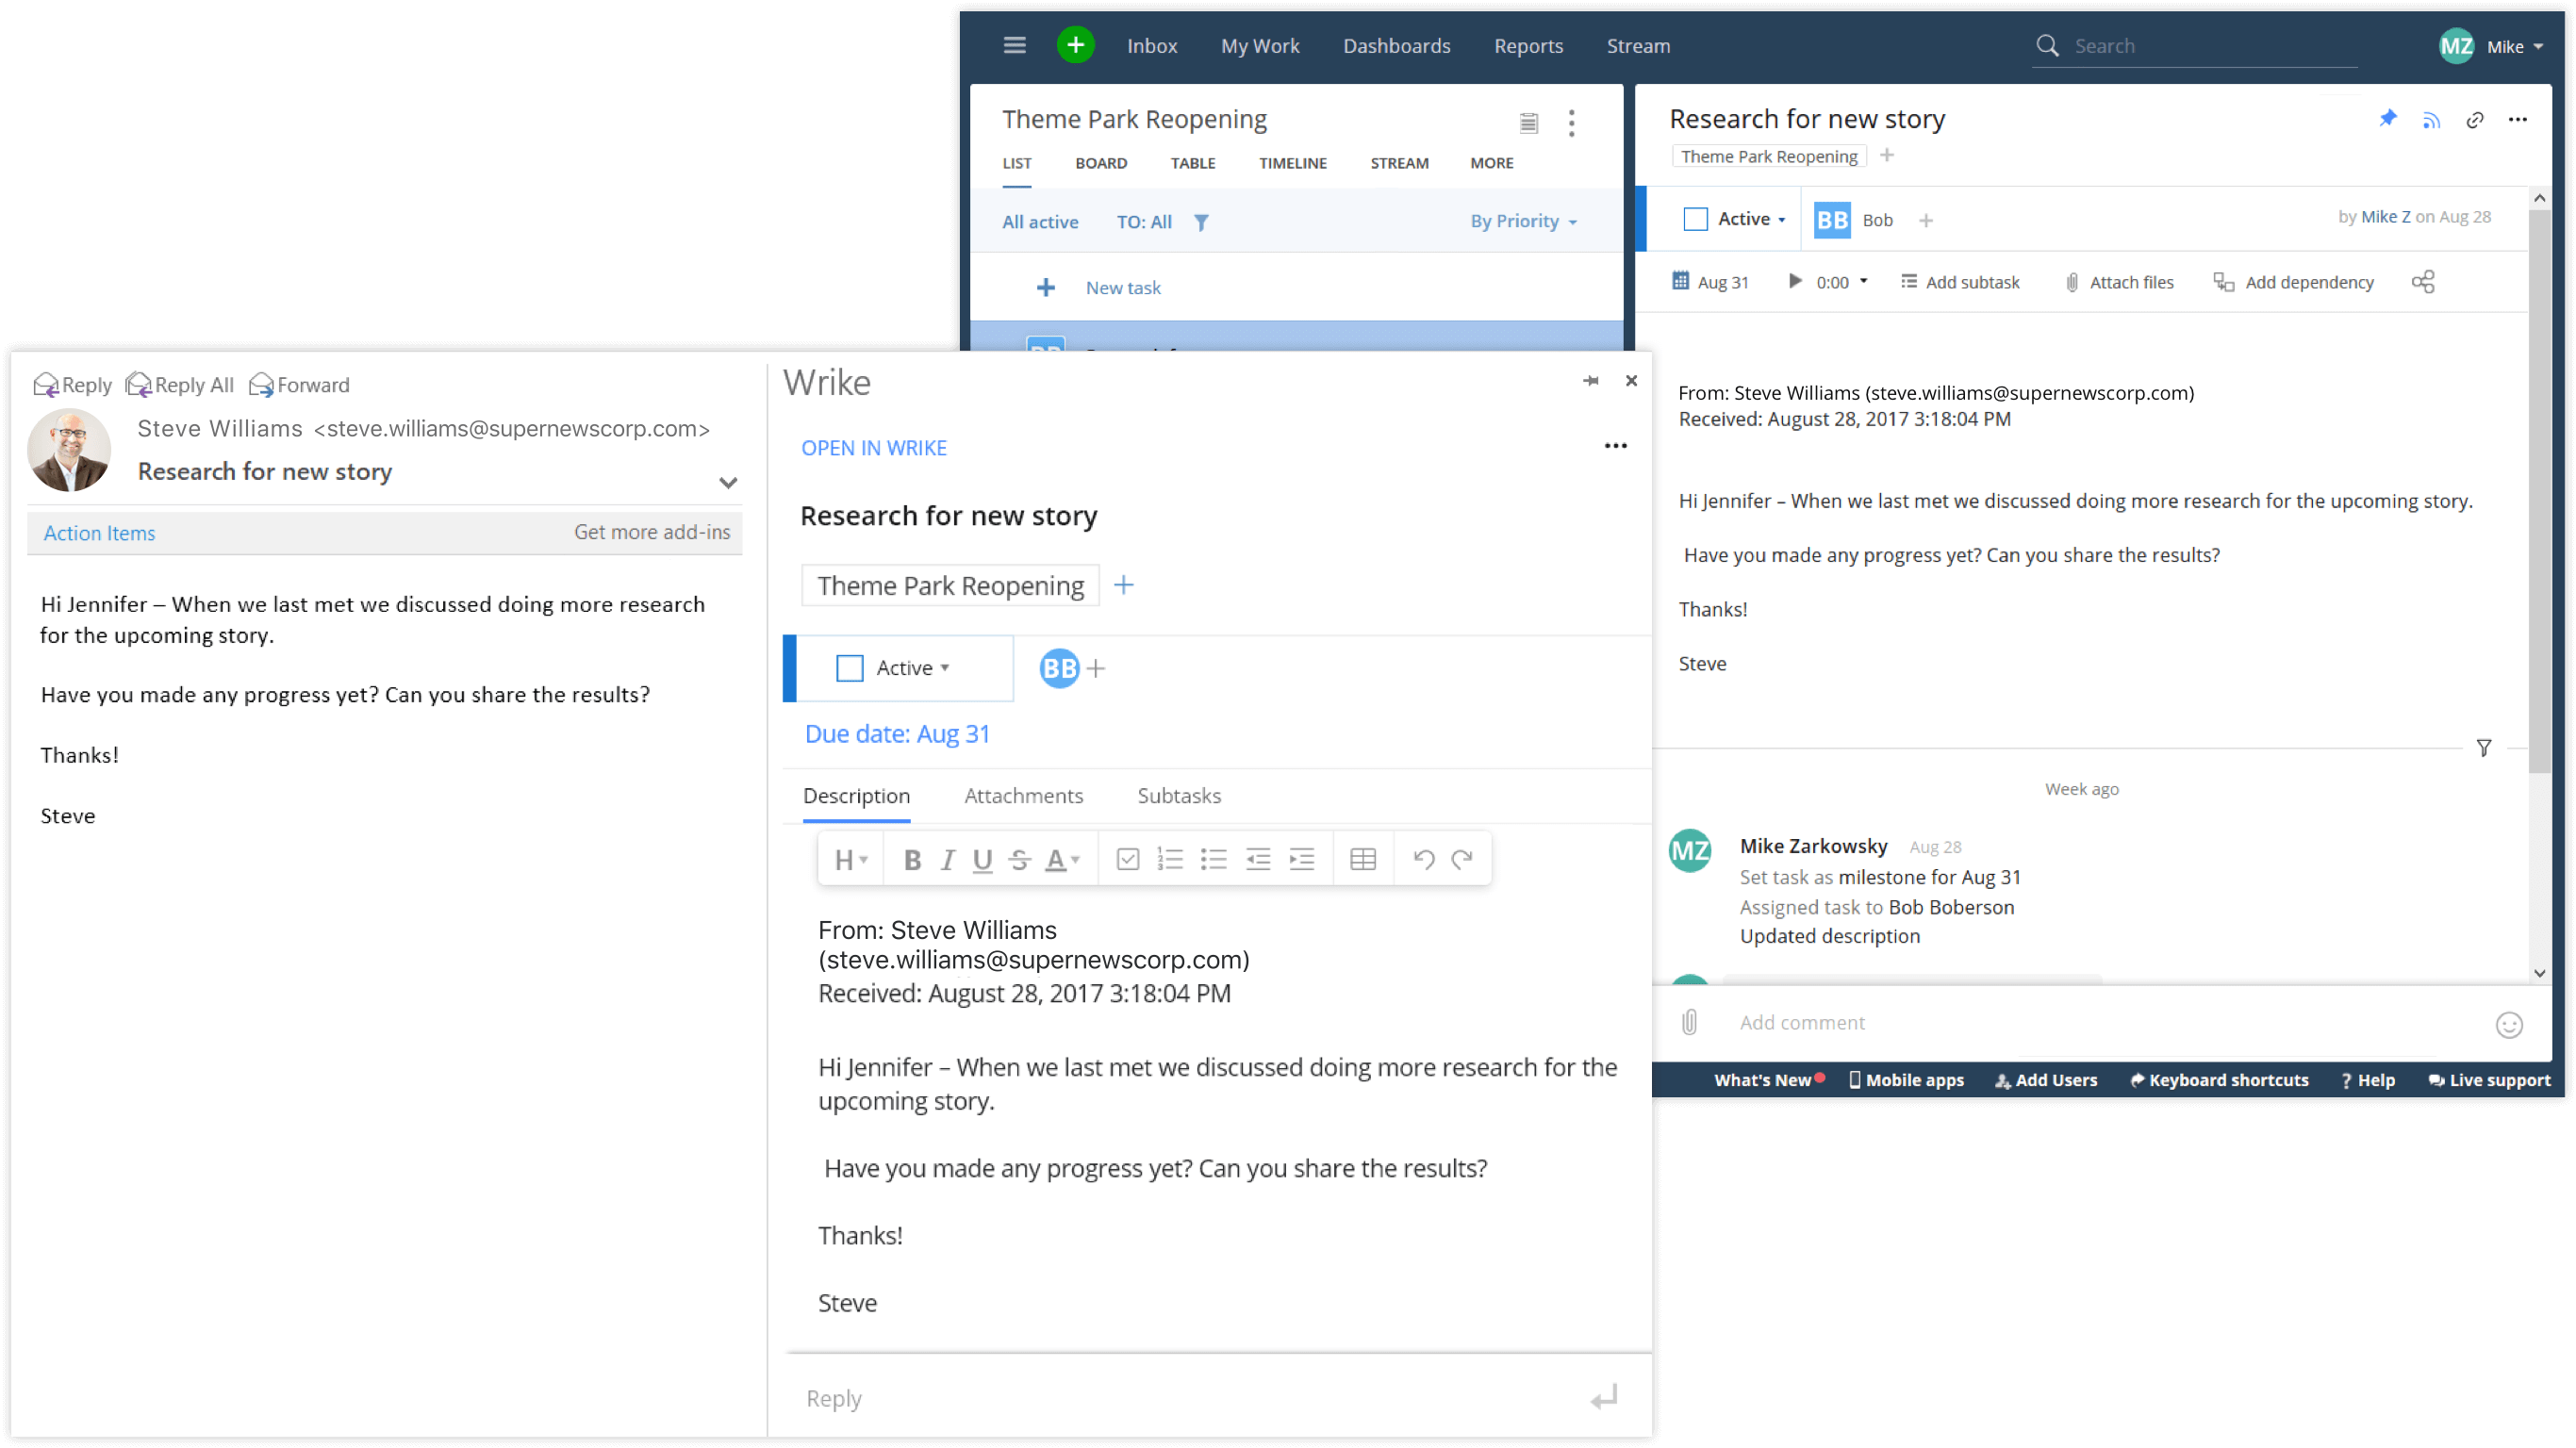
Task: Toggle bold in the description editor
Action: tap(912, 858)
